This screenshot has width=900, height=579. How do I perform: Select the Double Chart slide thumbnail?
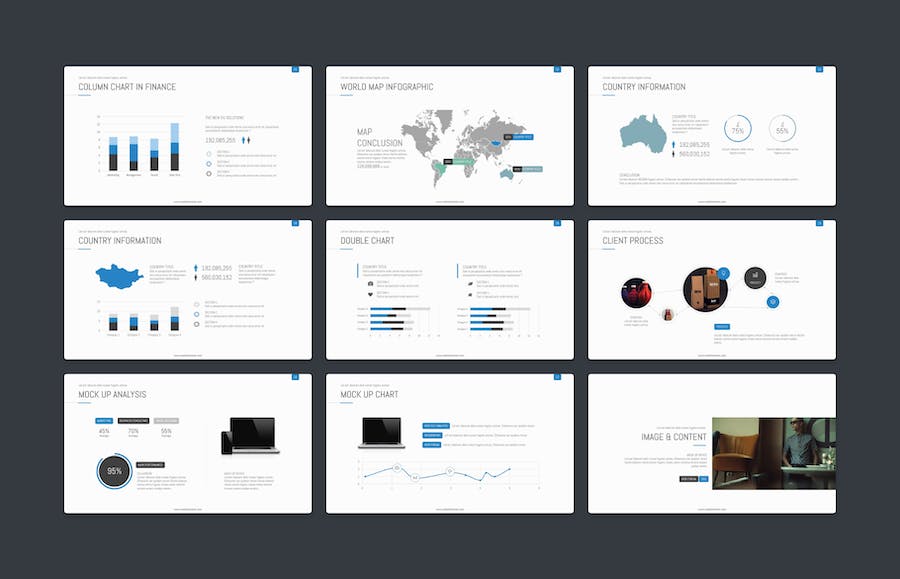tap(450, 290)
